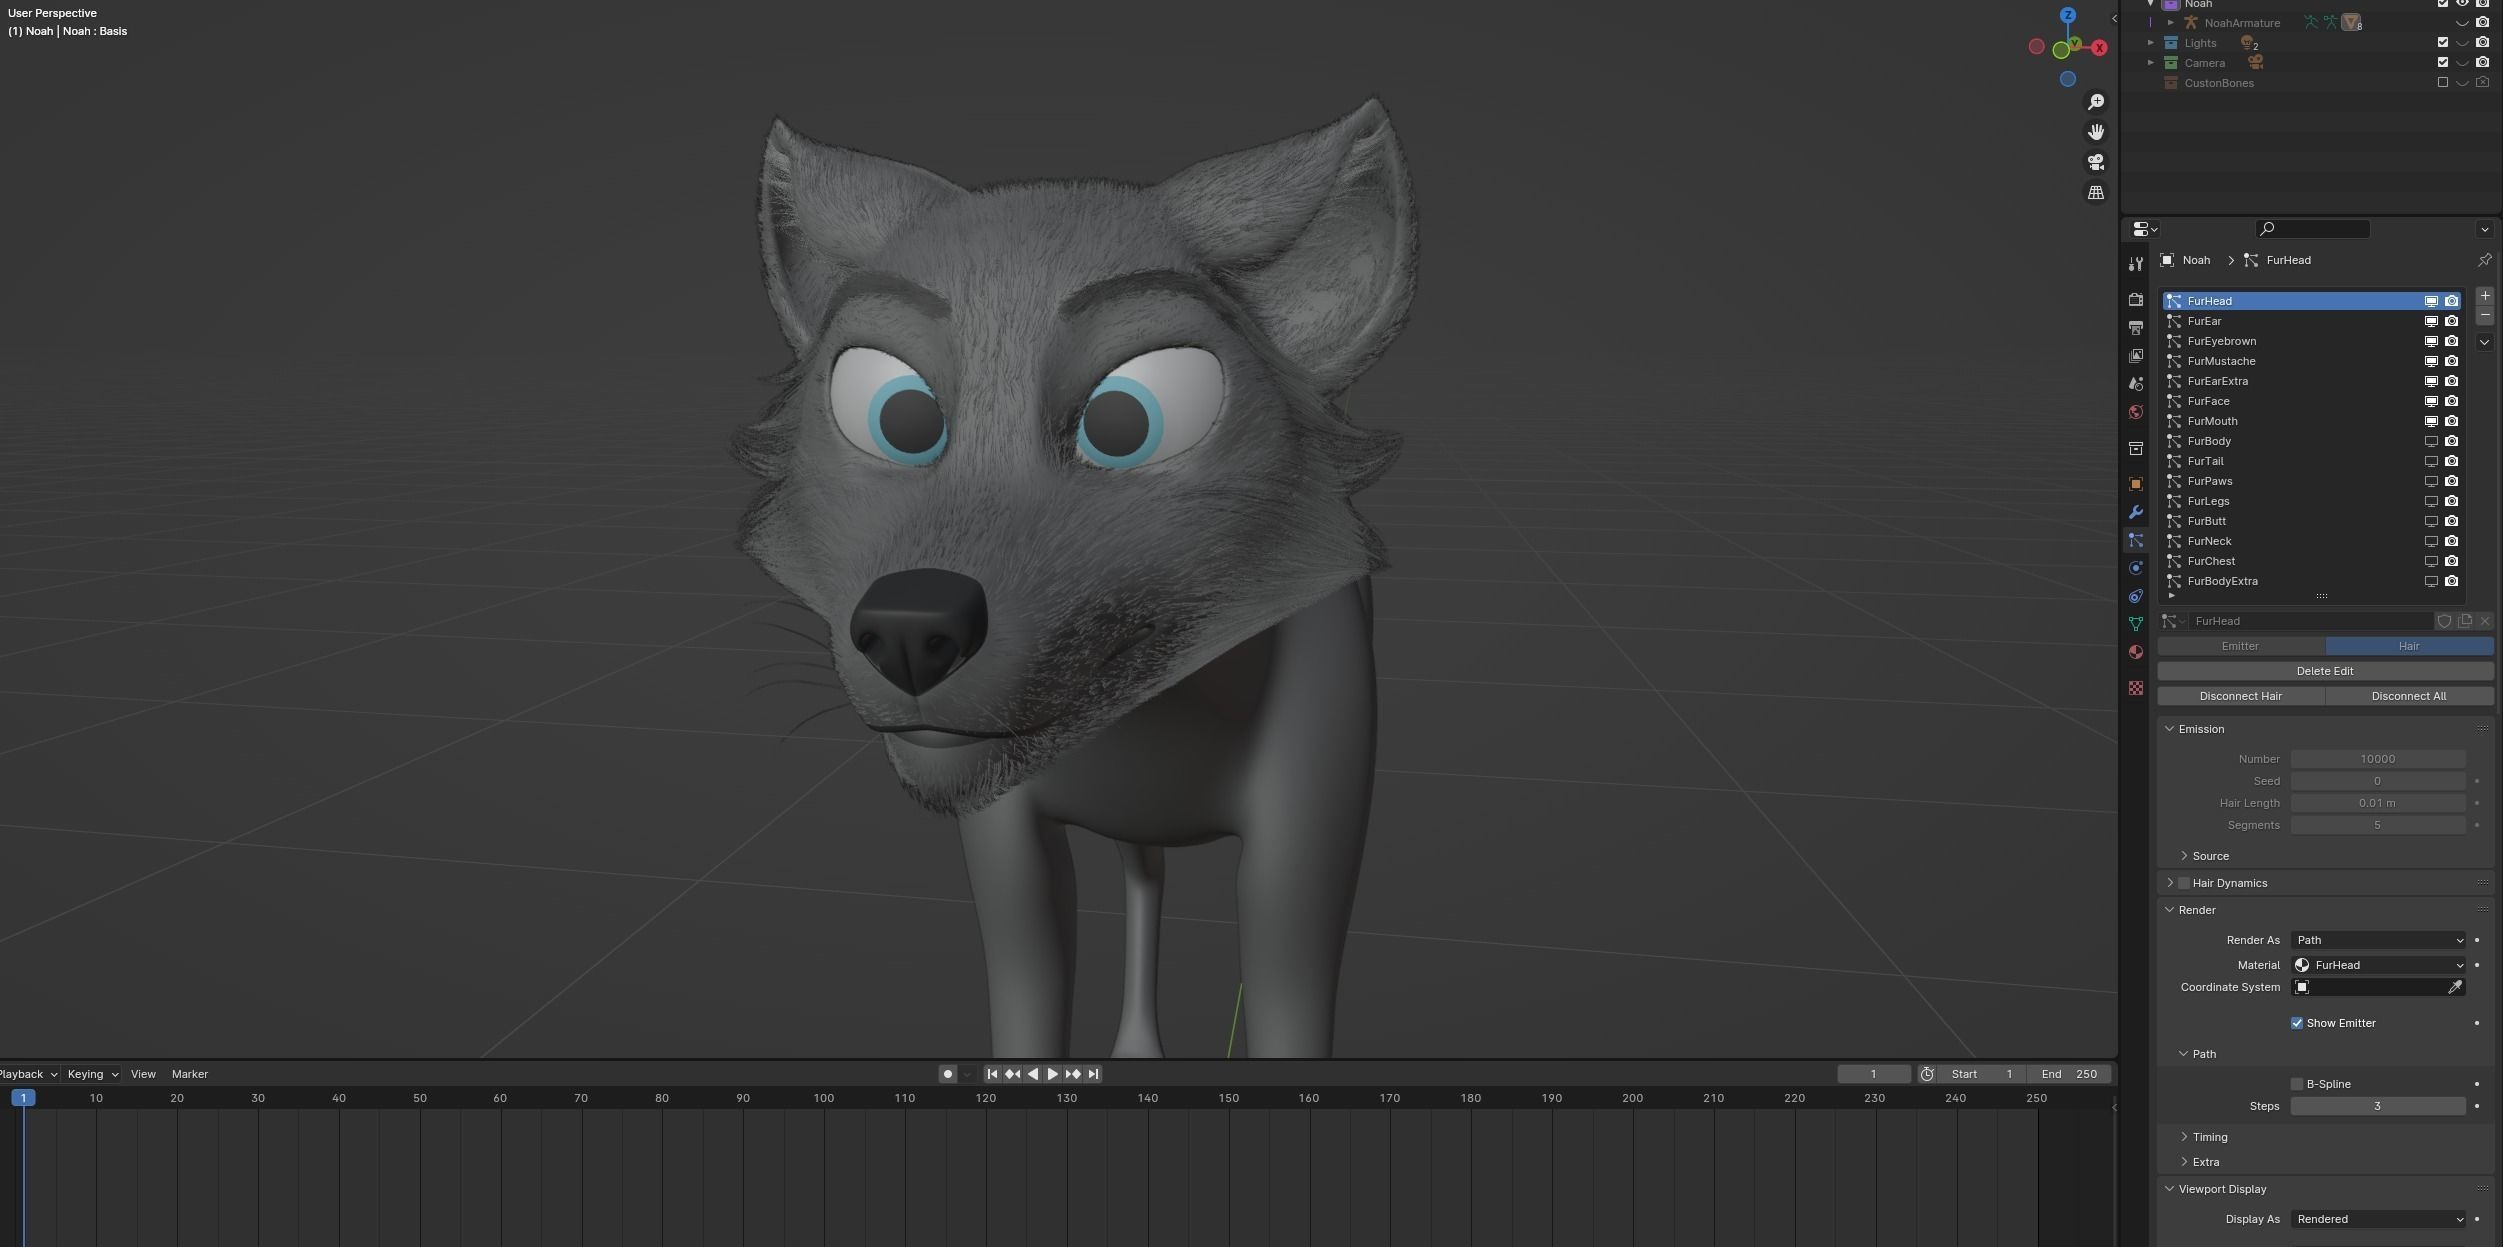Expand the Hair Dynamics panel
The image size is (2503, 1247).
click(2170, 883)
